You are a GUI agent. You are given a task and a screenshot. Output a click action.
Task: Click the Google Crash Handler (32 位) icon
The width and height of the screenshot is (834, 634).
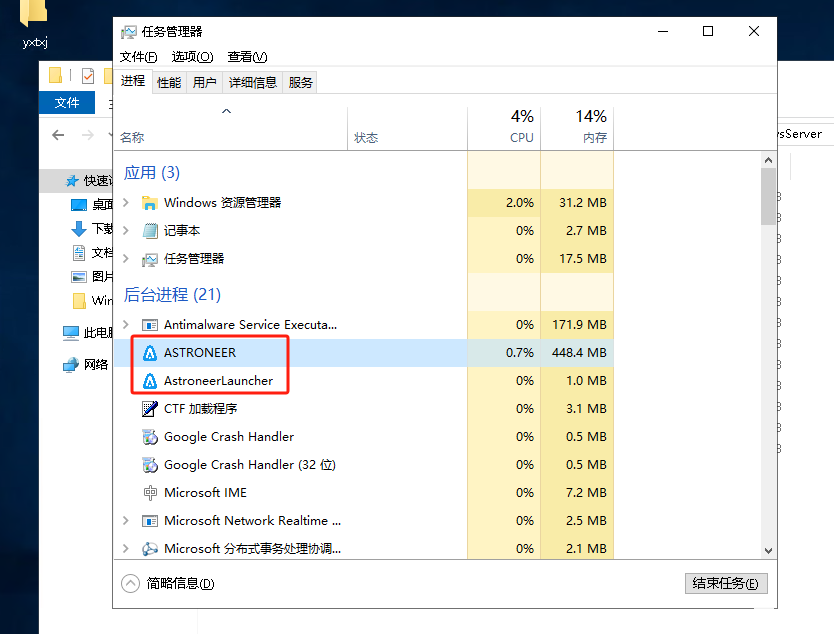pos(150,465)
